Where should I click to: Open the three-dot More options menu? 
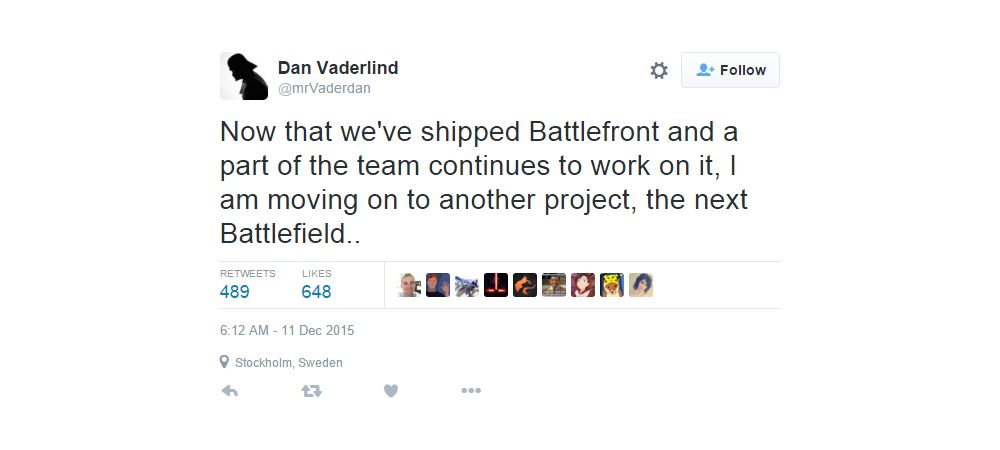point(471,391)
